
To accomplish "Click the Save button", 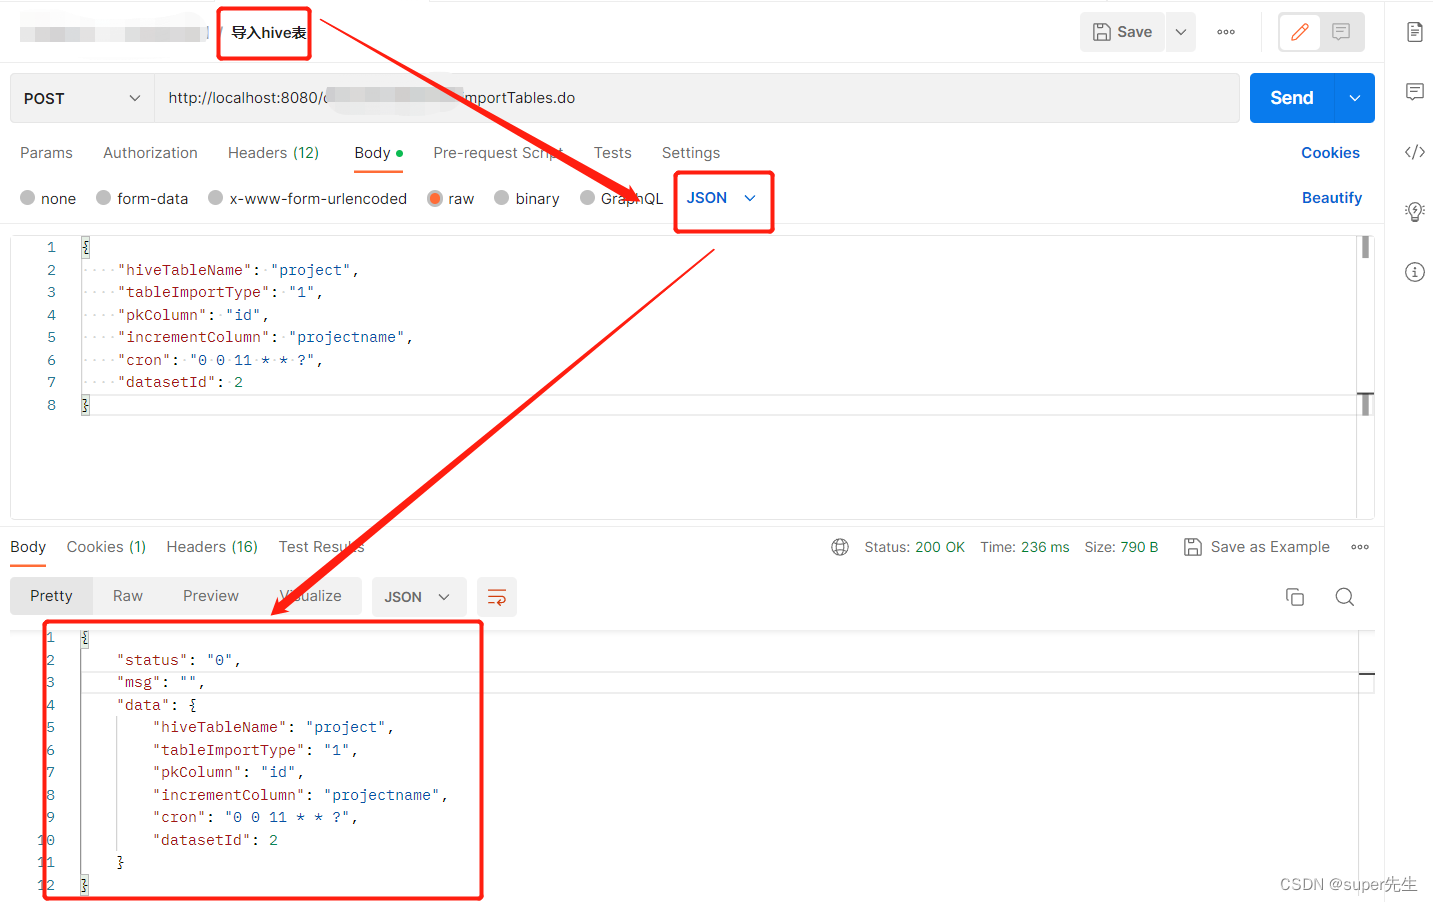I will click(1122, 32).
